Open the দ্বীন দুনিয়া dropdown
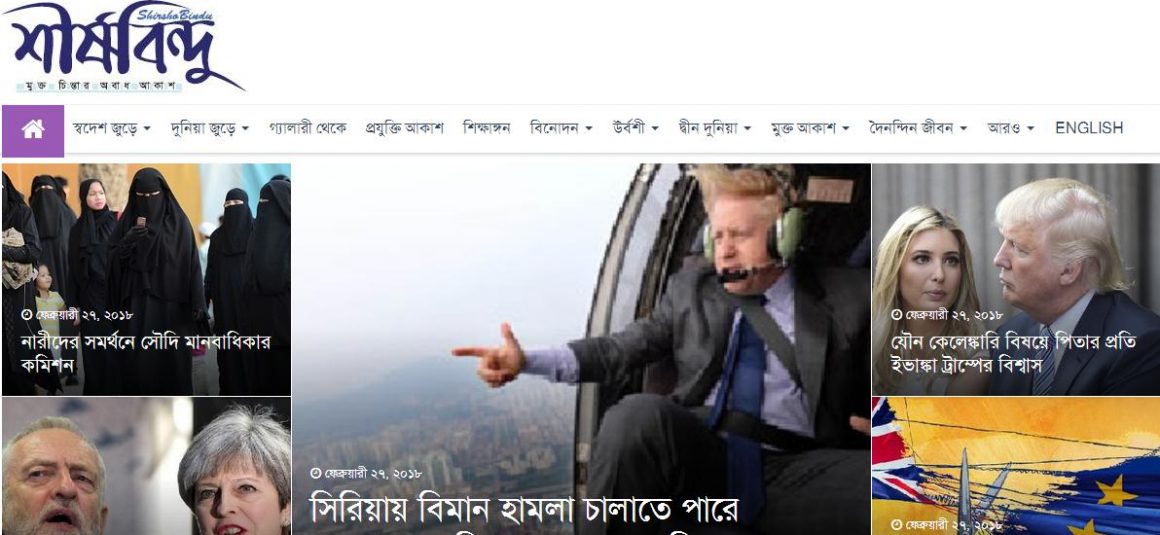This screenshot has height=535, width=1160. pyautogui.click(x=715, y=128)
